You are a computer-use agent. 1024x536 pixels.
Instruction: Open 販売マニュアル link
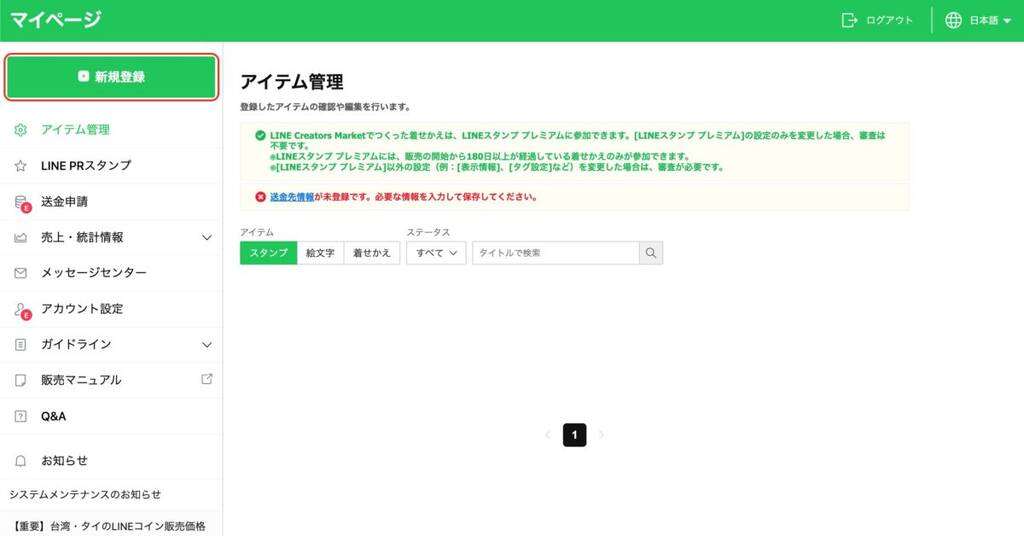click(81, 380)
